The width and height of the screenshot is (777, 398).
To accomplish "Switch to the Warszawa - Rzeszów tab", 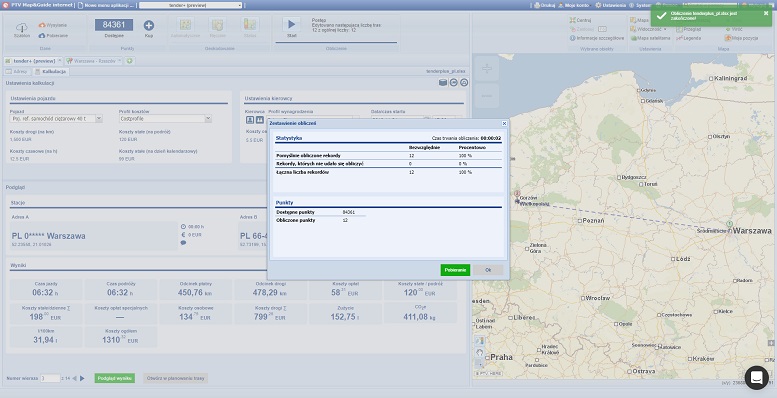I will (94, 61).
